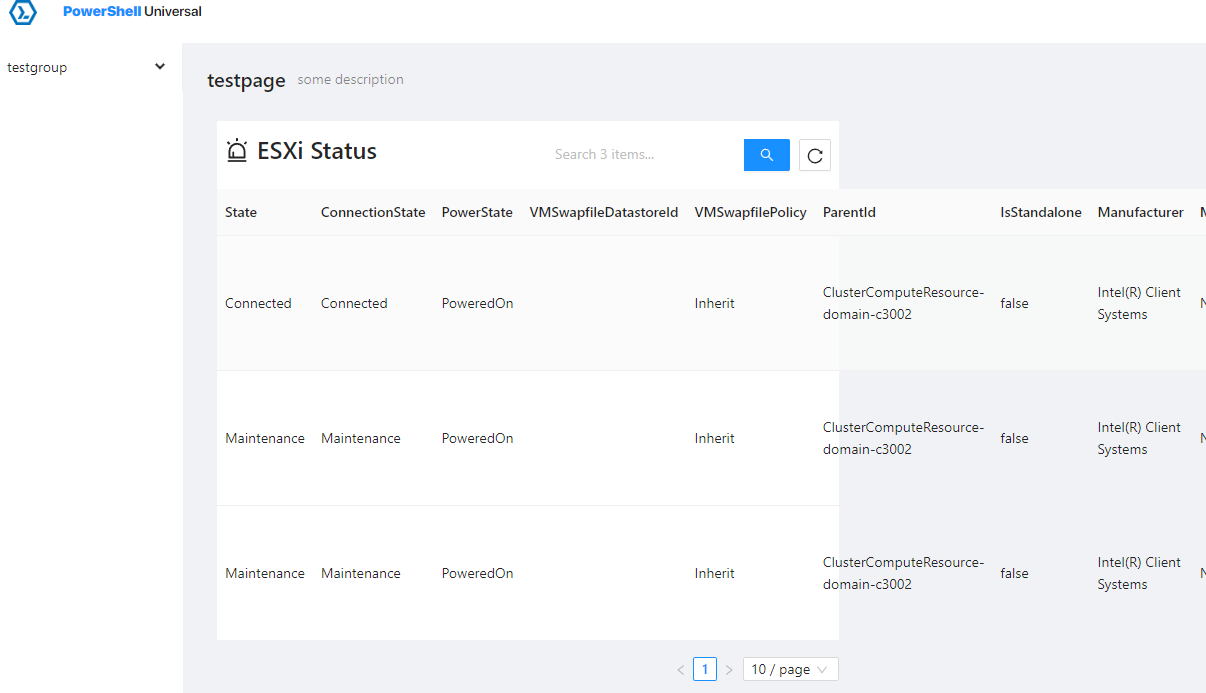
Task: Open the 10 / page size dropdown
Action: pyautogui.click(x=790, y=670)
